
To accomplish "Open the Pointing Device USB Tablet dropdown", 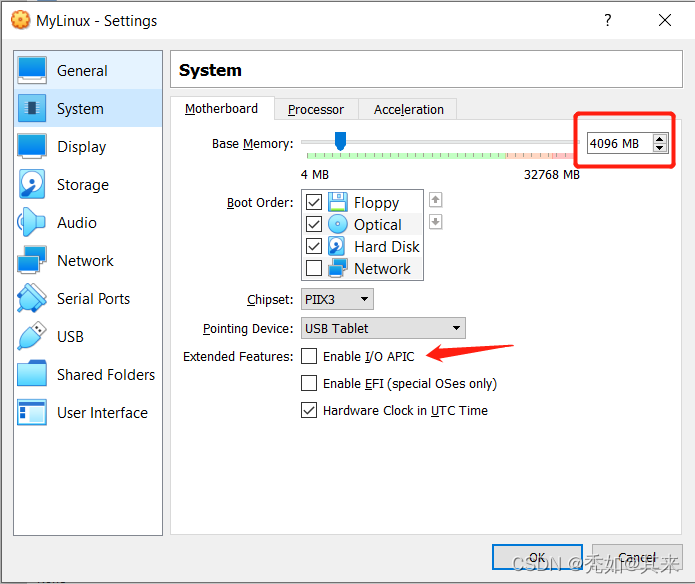I will pos(383,328).
